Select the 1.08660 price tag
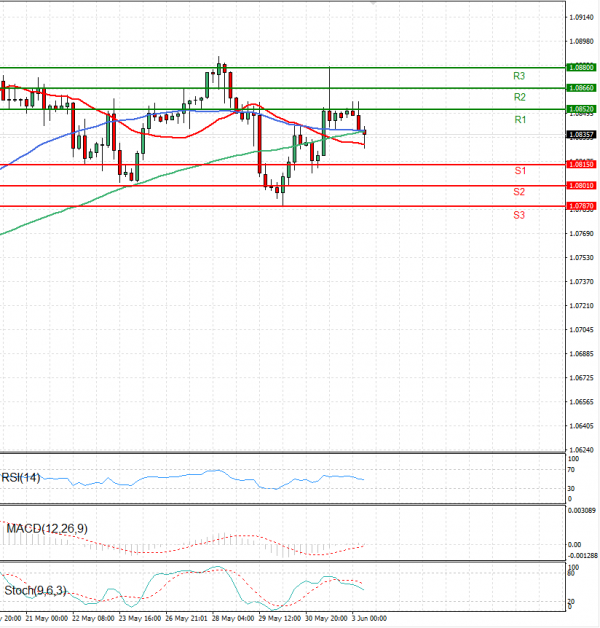 click(x=581, y=88)
